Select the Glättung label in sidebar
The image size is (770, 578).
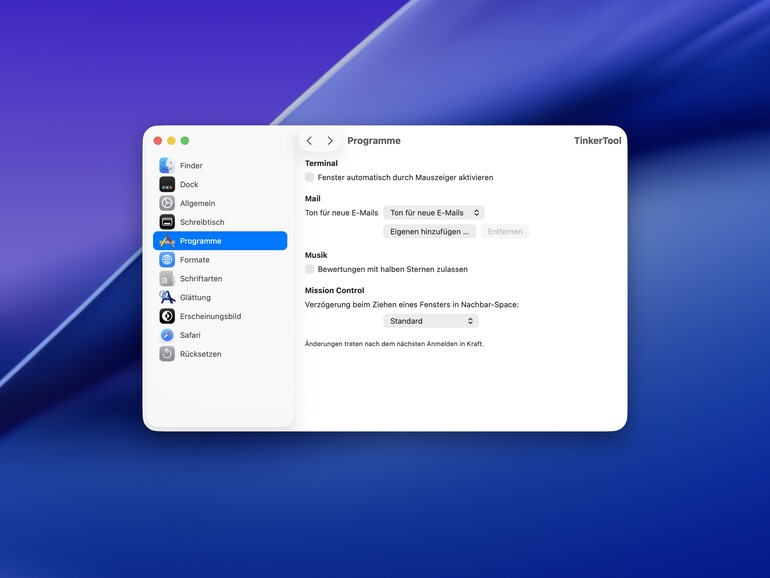point(195,297)
